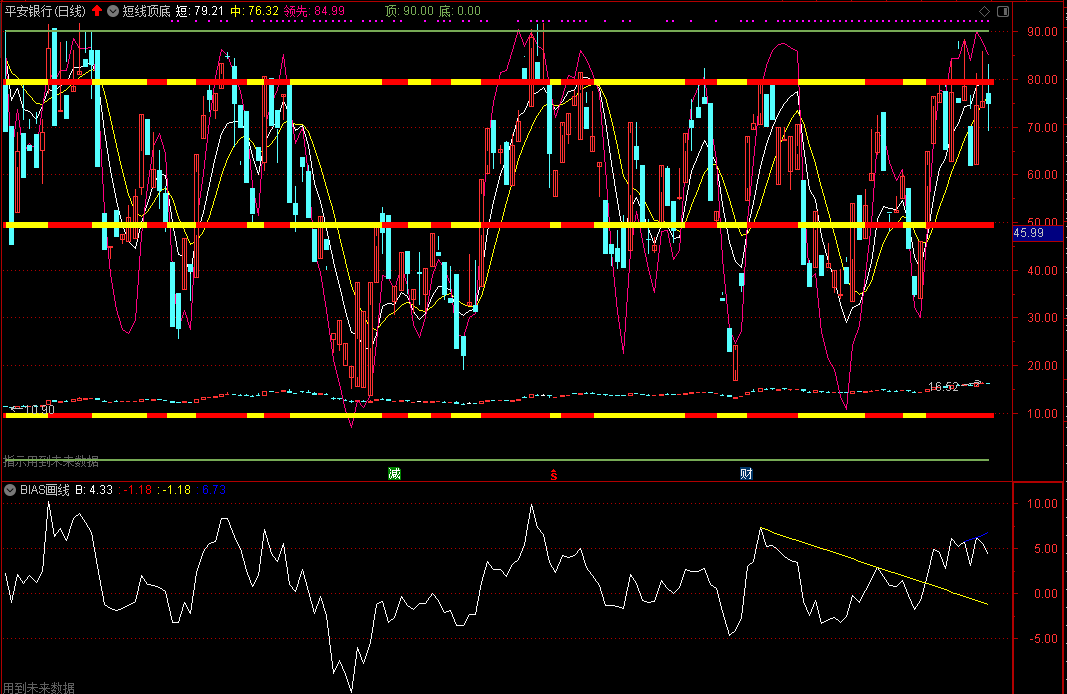Click the 用到未来数据 warning in BIAS panel

(x=39, y=688)
